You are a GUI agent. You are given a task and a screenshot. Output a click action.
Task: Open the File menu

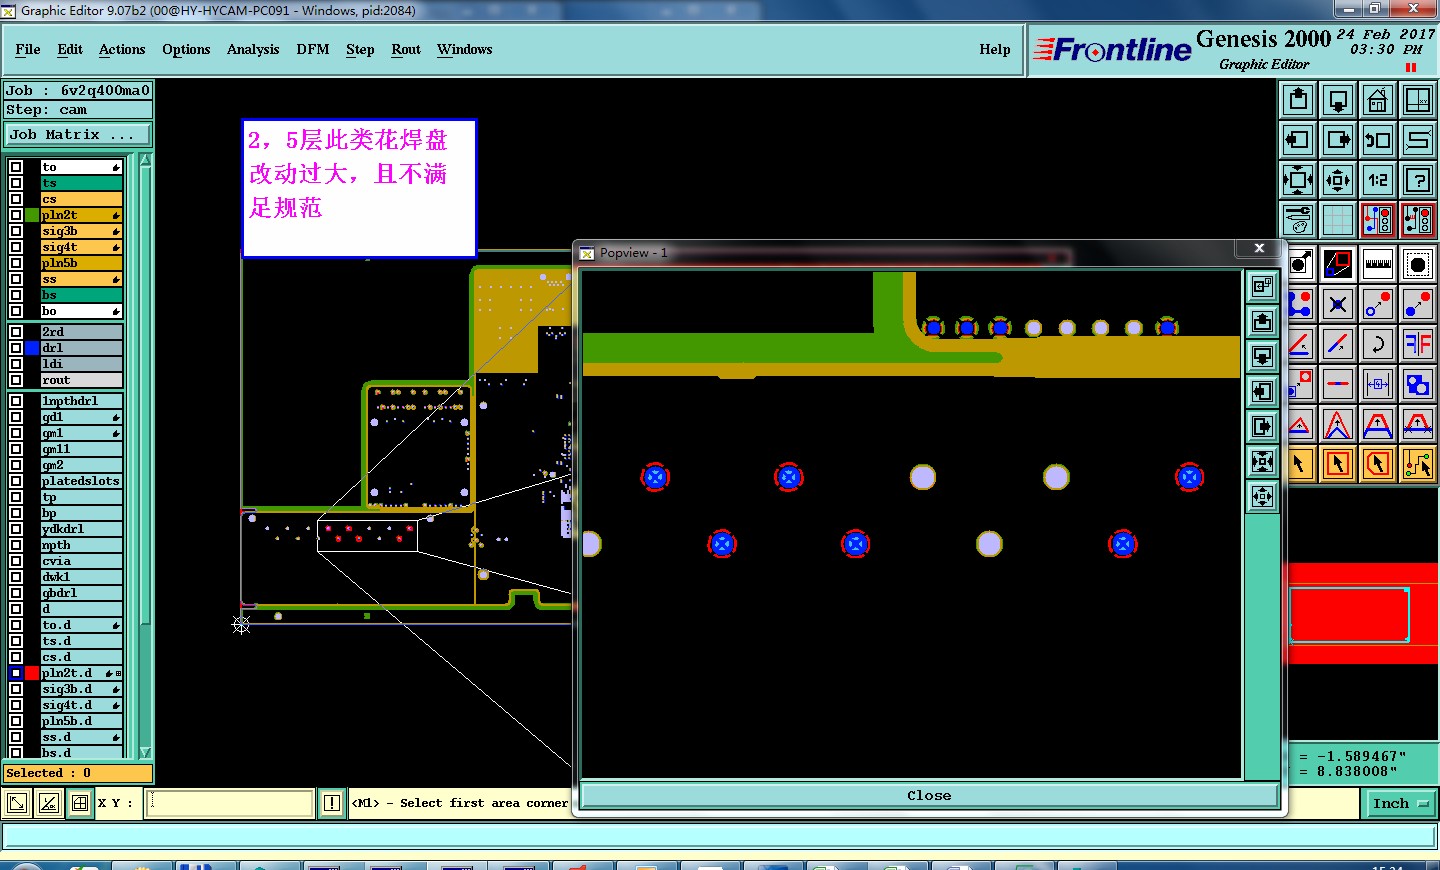[x=28, y=49]
